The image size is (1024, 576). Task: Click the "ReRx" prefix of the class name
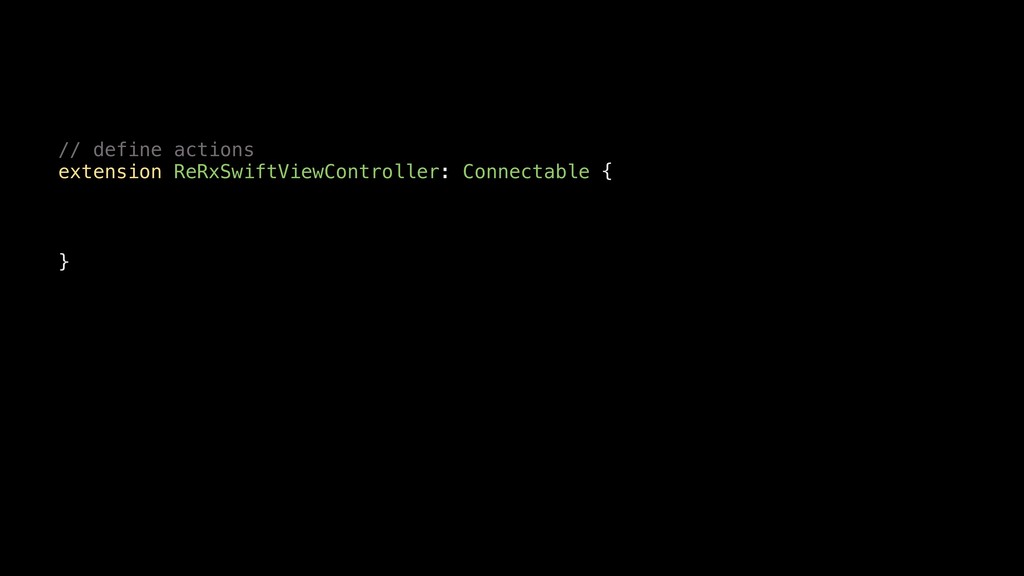[197, 172]
